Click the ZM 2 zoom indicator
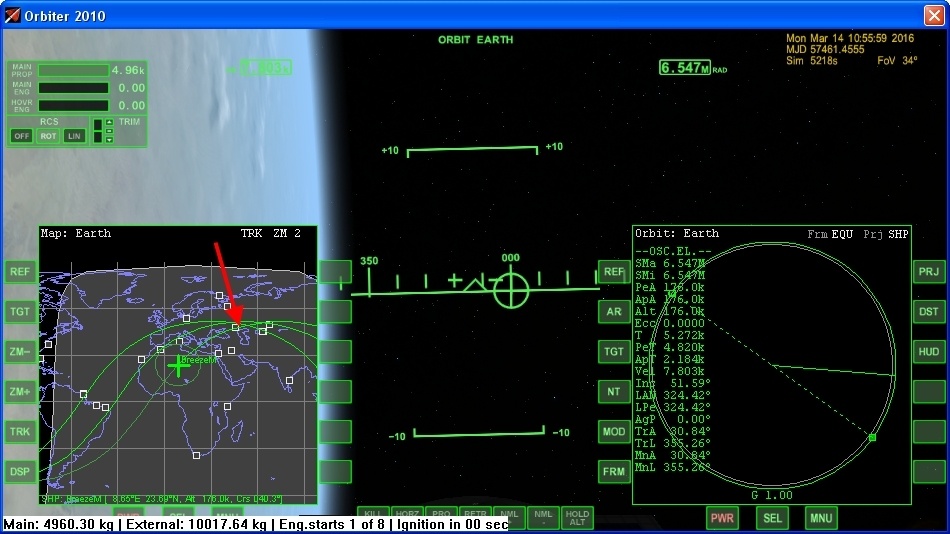The image size is (950, 534). pyautogui.click(x=287, y=233)
